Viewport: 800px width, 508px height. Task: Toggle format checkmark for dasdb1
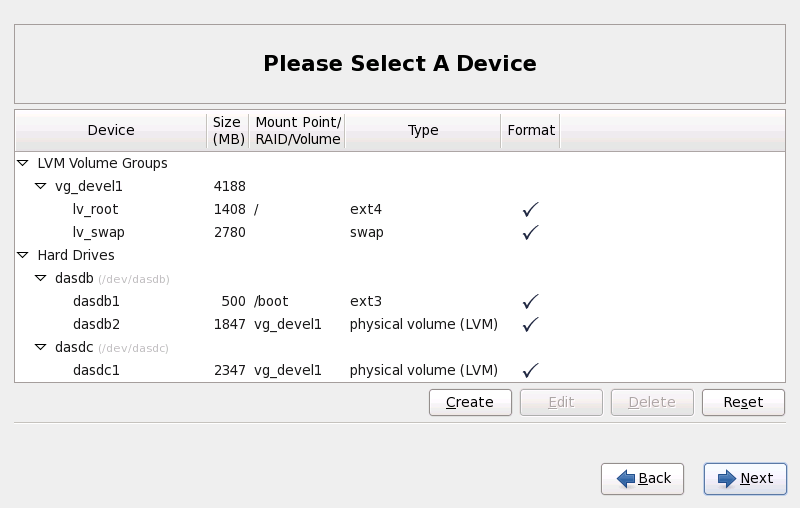[x=531, y=301]
